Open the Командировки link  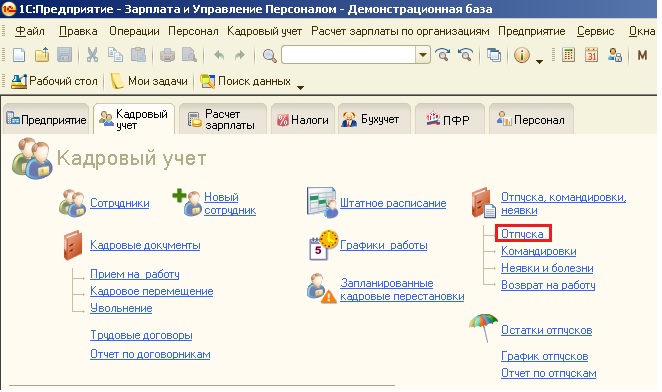pos(538,251)
